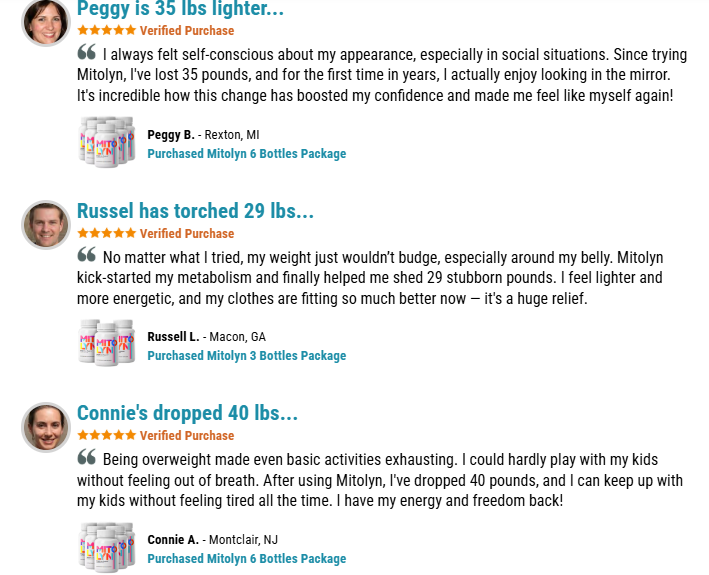Click the six-bottle product image beside Peggy B.
Screen dimensions: 709x575
(107, 142)
